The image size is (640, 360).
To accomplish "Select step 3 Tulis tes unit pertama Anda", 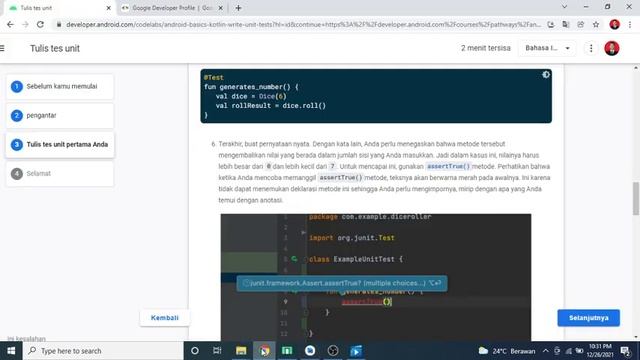I will point(60,144).
